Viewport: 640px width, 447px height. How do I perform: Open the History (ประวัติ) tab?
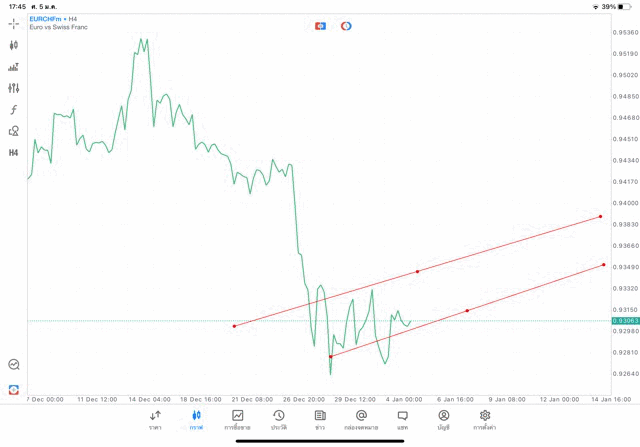coord(279,419)
